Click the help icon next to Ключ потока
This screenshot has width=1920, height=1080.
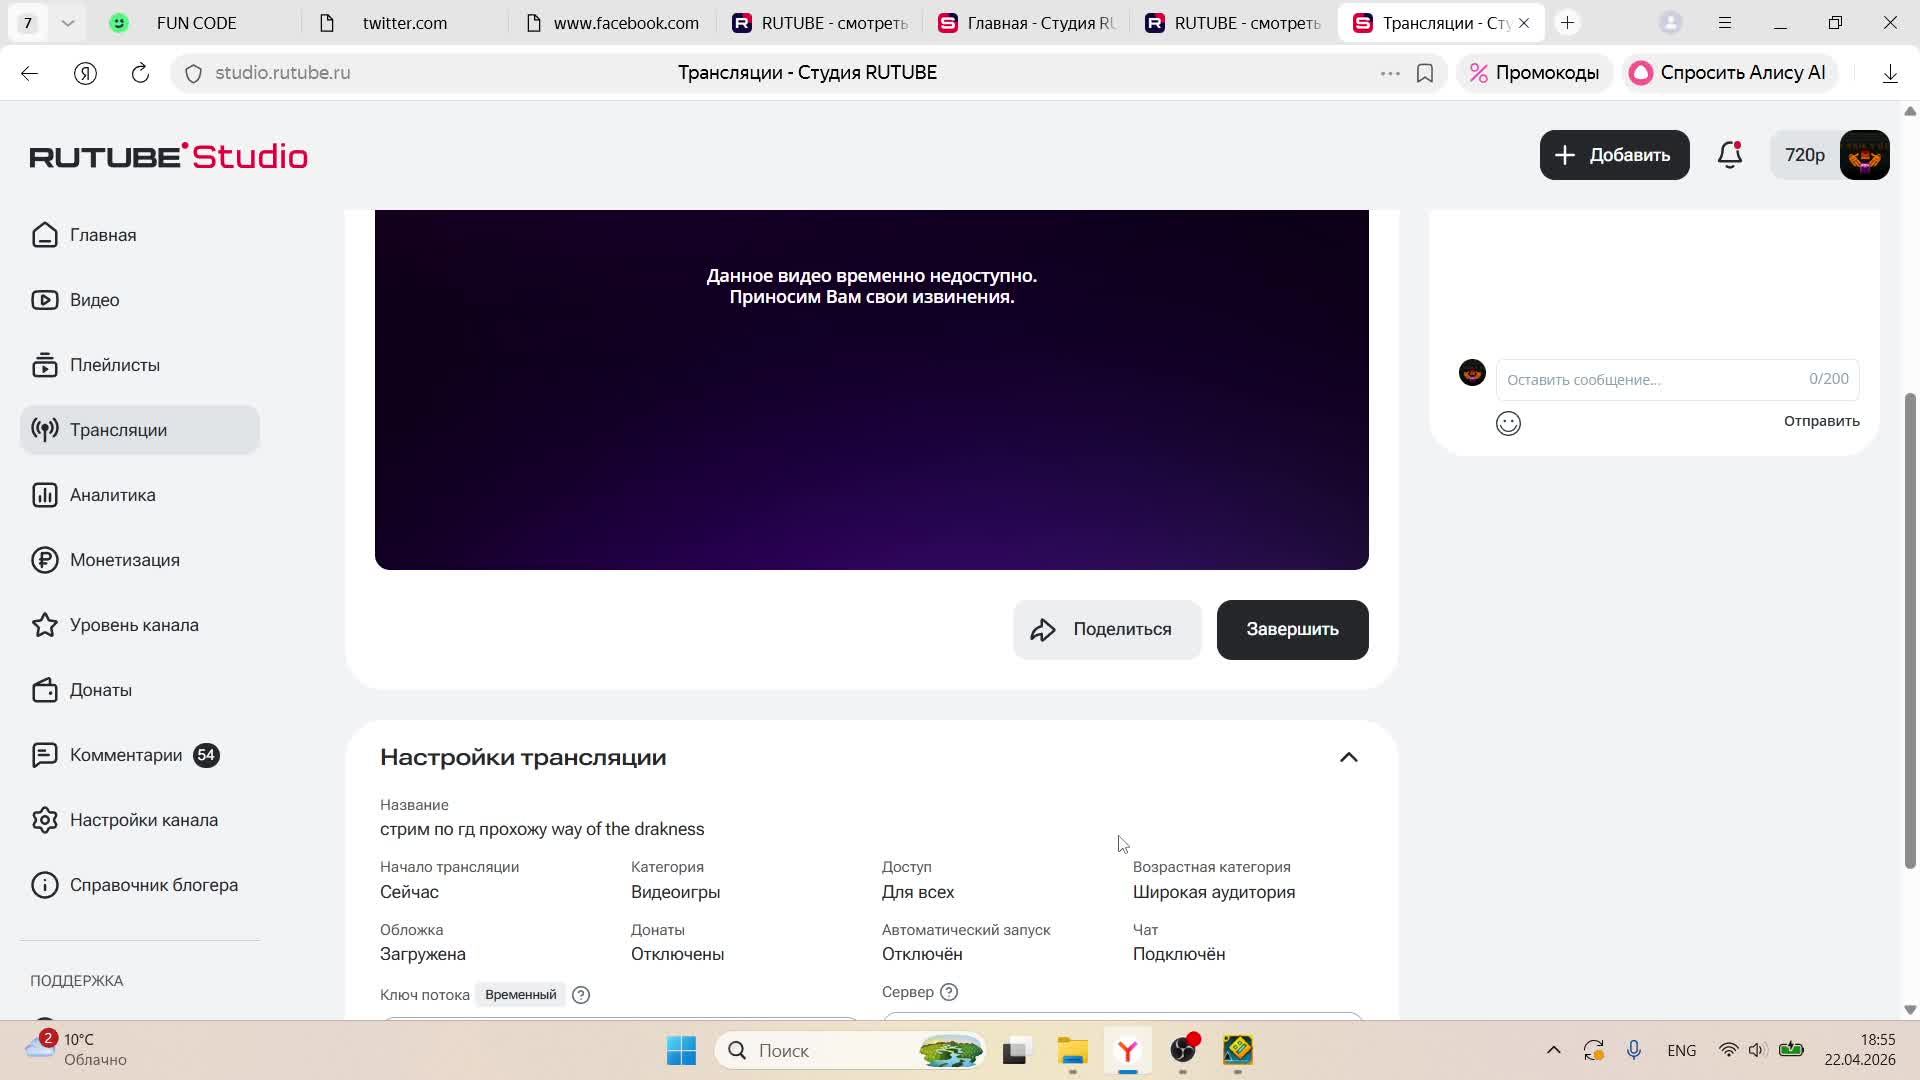click(581, 995)
